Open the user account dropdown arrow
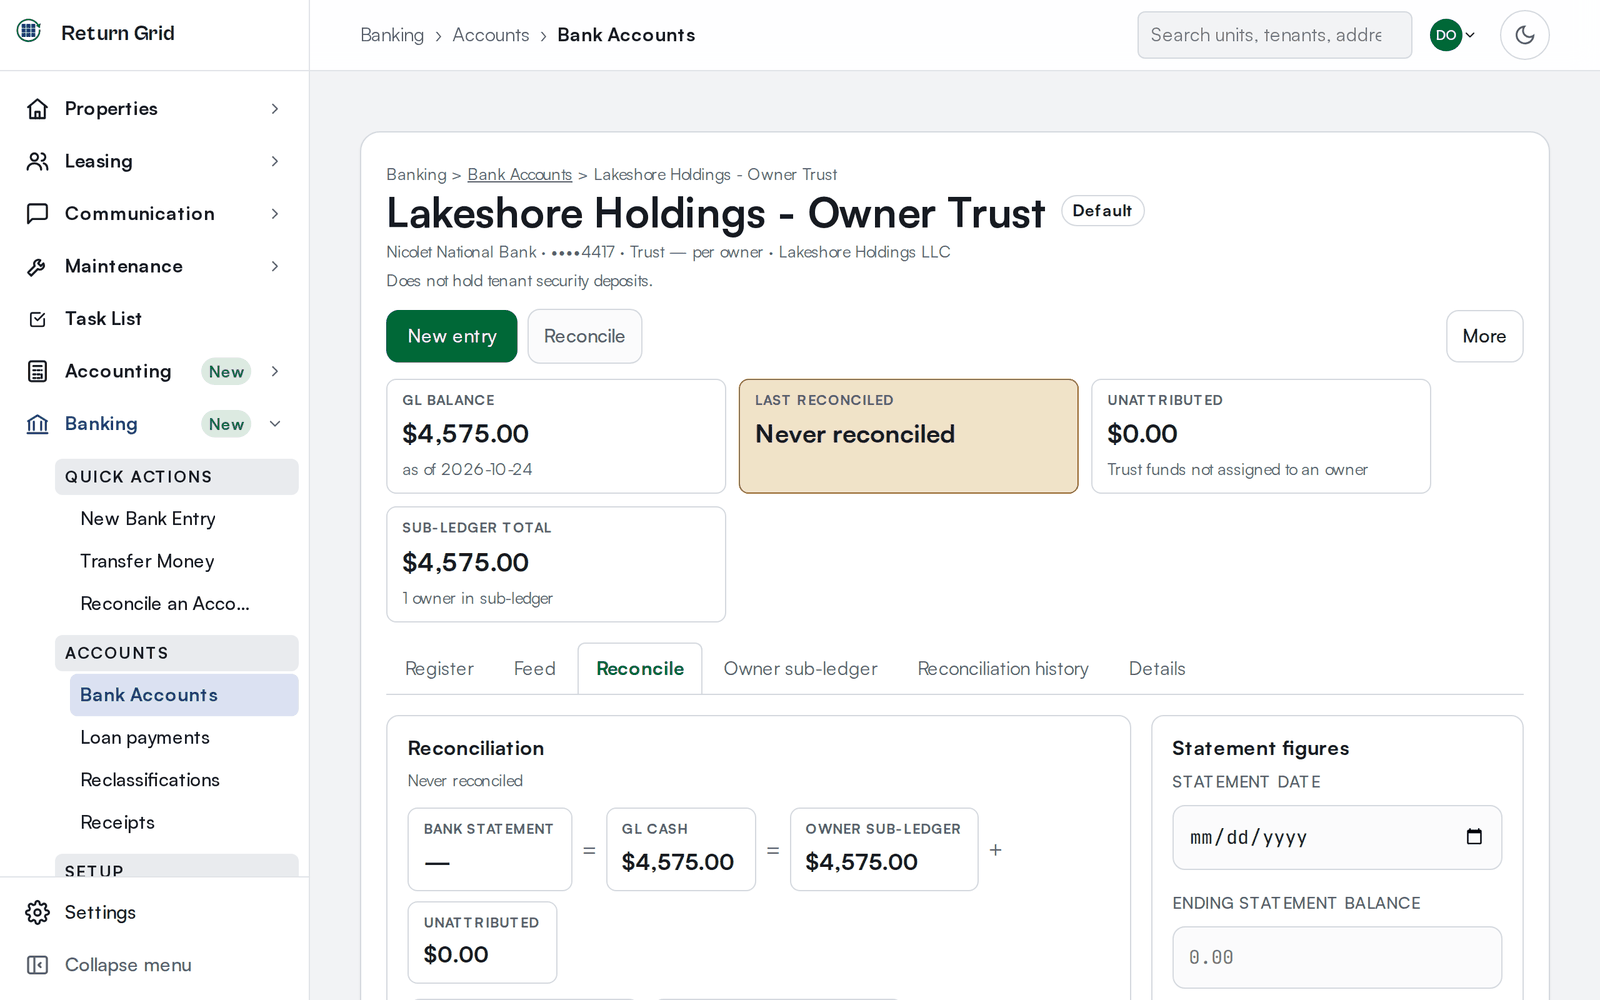Viewport: 1600px width, 1000px height. coord(1470,35)
